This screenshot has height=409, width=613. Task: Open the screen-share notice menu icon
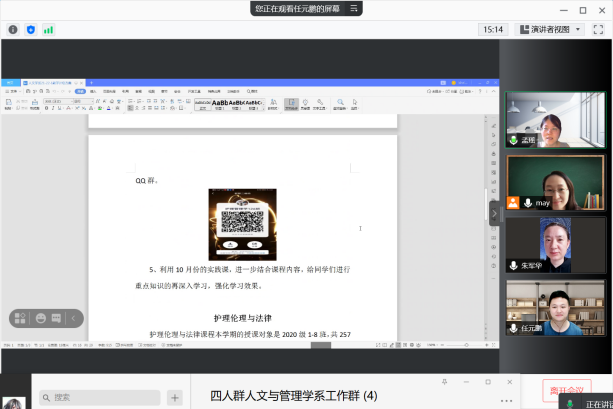[x=353, y=8]
